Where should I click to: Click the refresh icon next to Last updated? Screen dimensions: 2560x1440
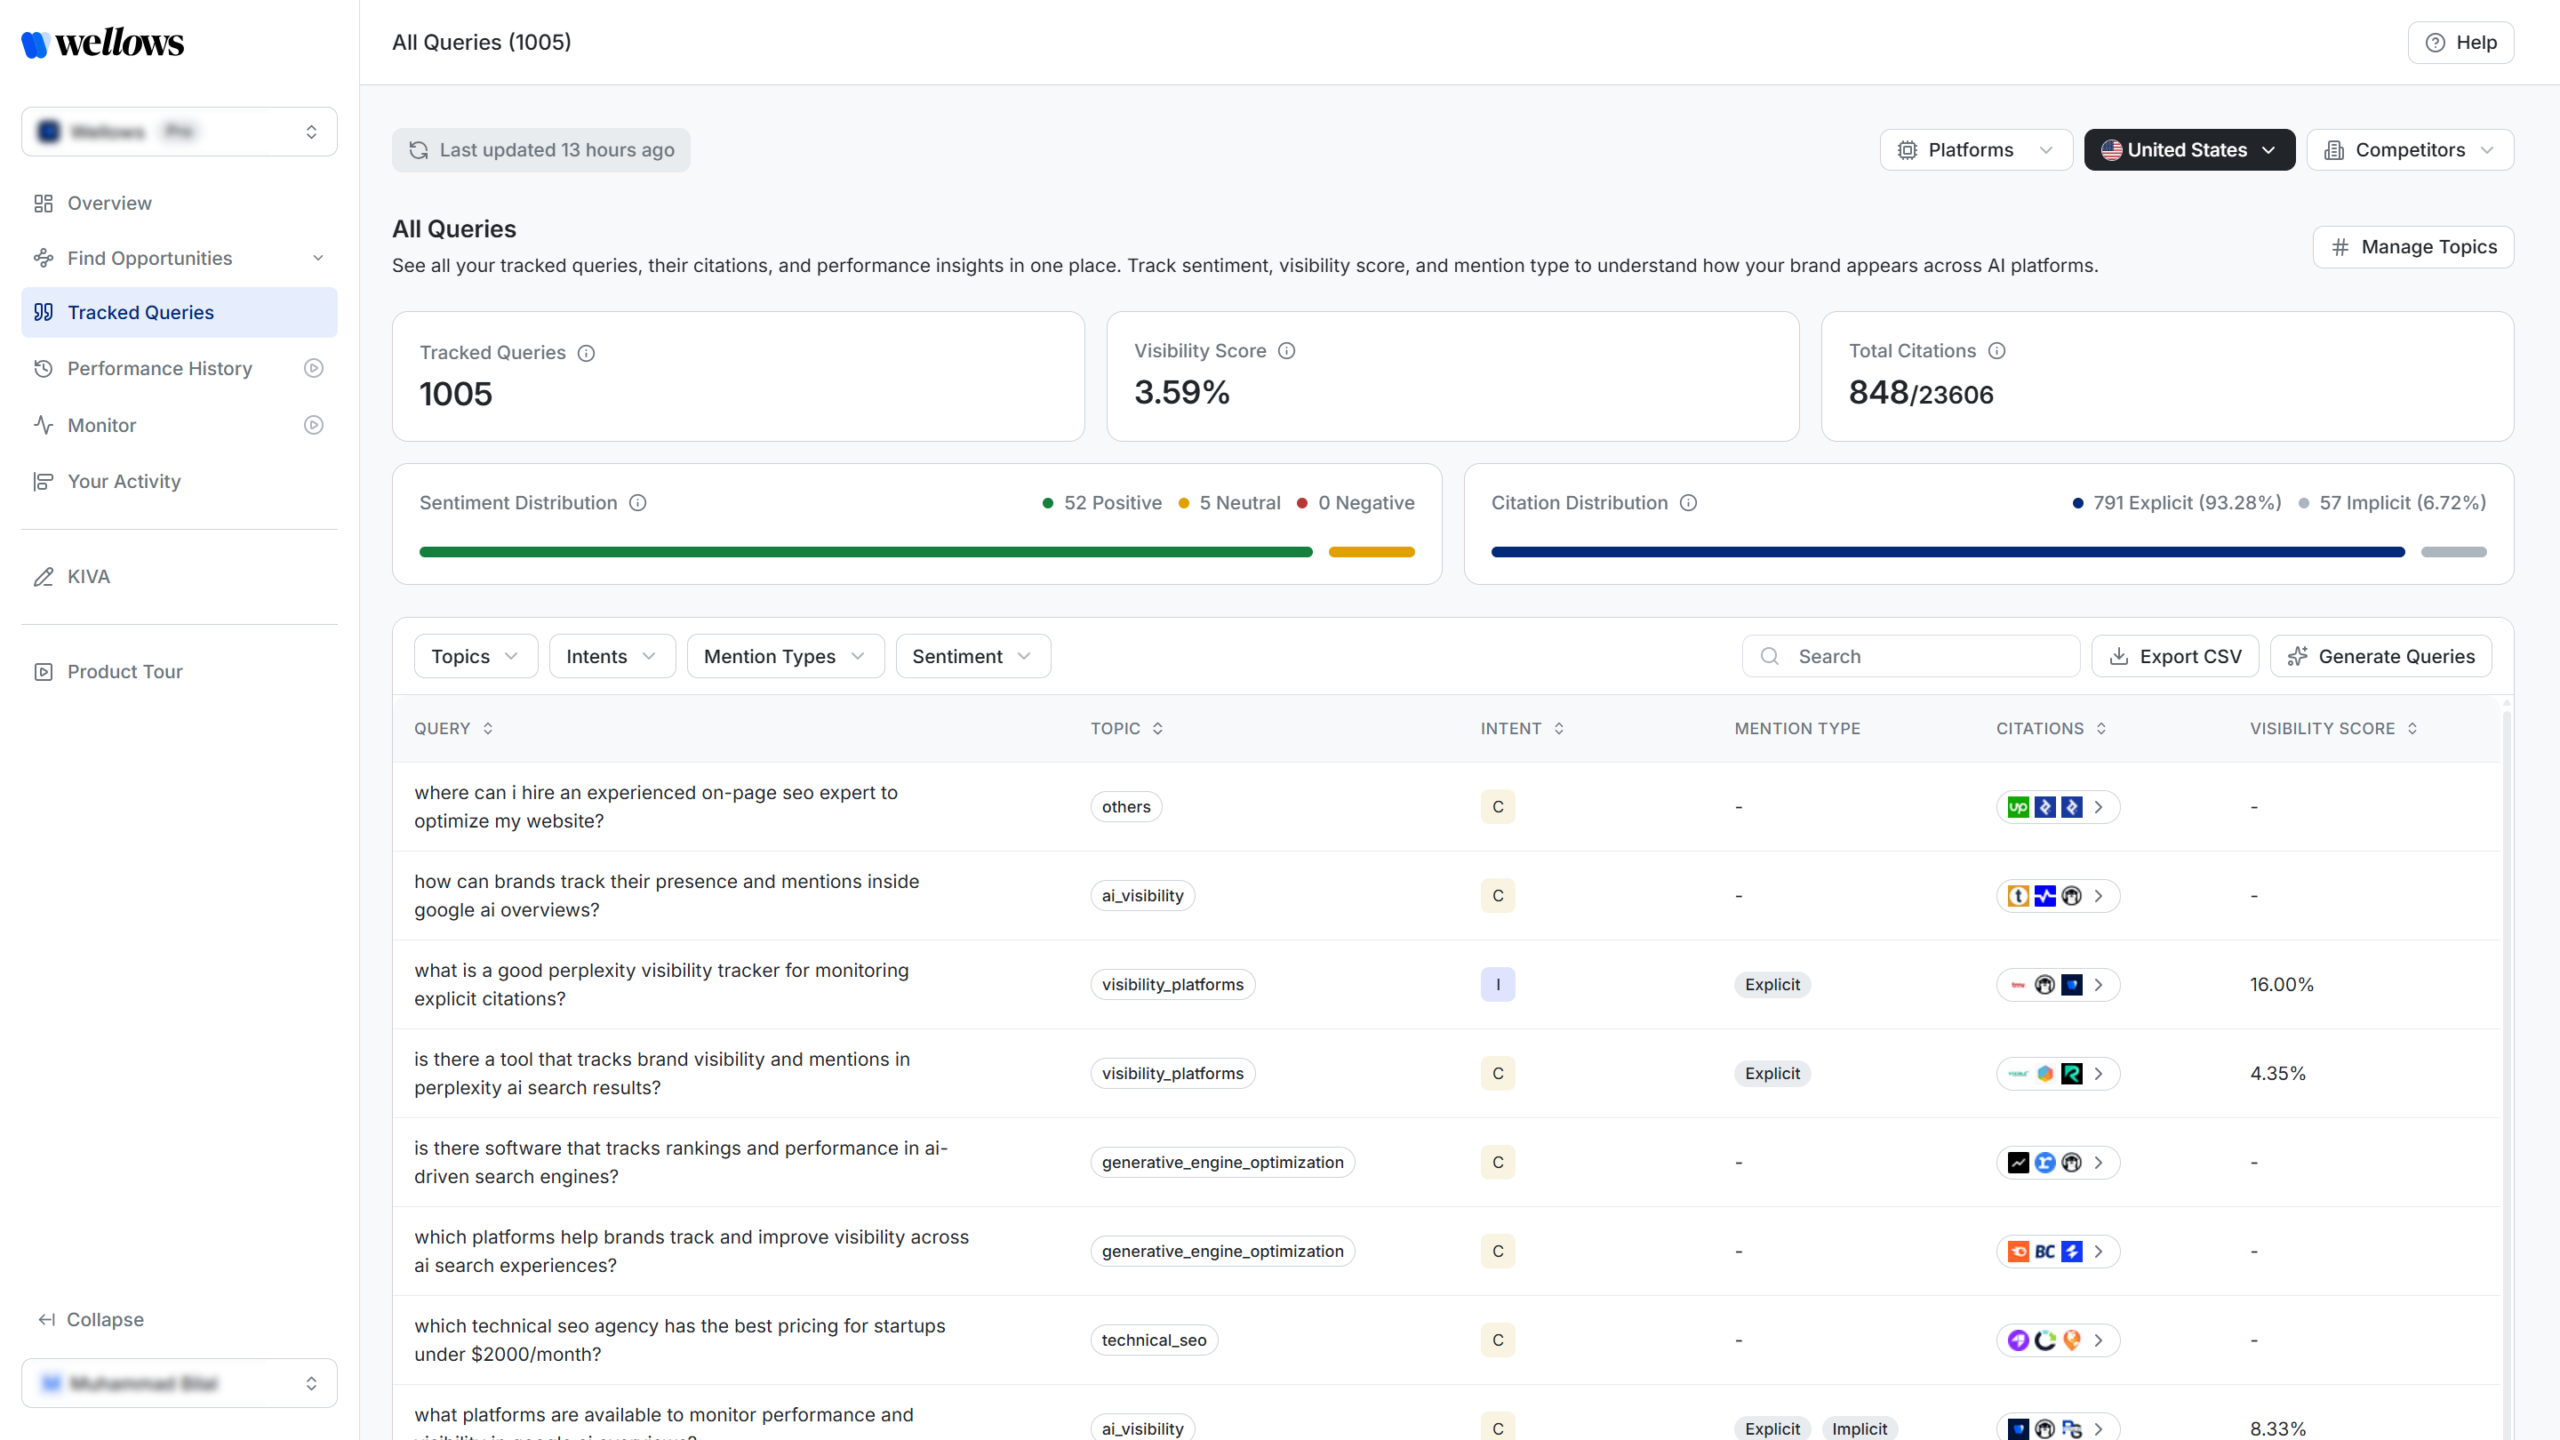coord(419,150)
